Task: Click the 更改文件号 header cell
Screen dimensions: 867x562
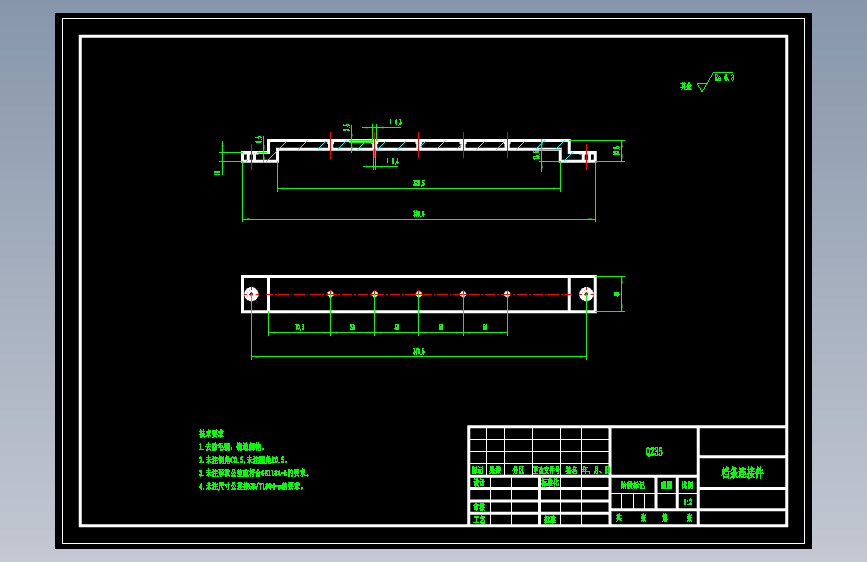Action: point(546,470)
